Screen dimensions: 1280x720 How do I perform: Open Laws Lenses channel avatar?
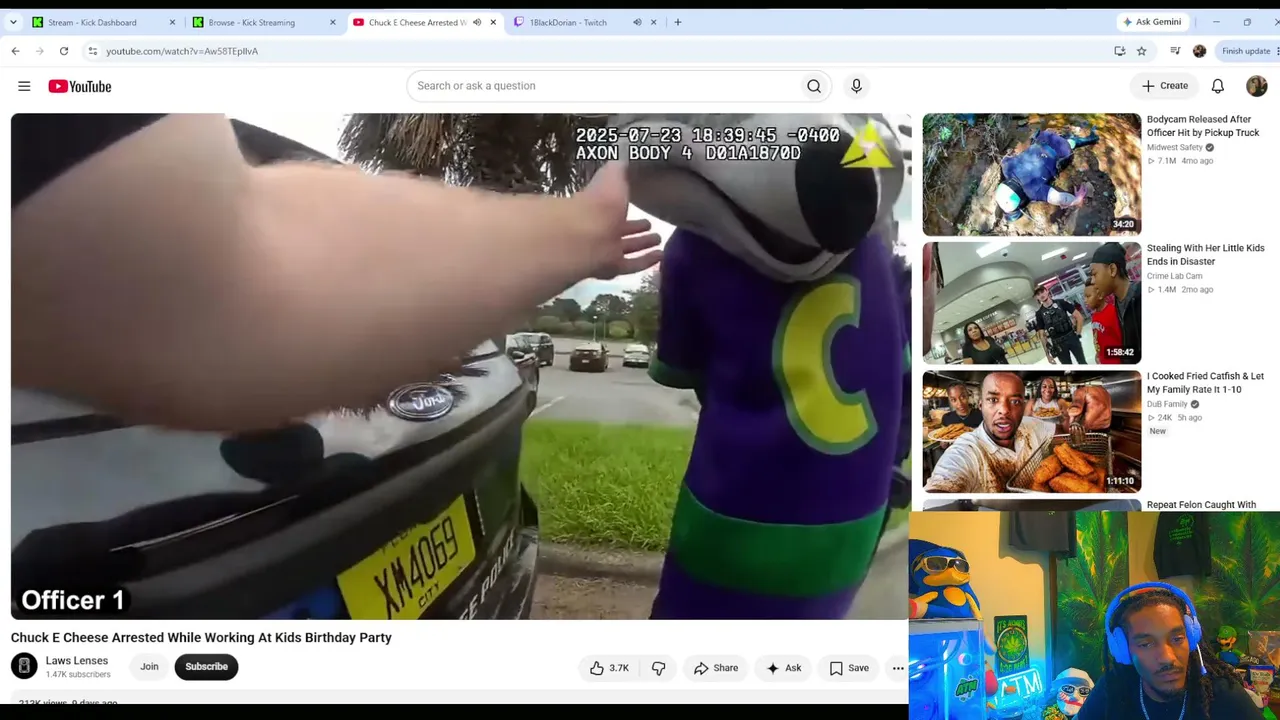(24, 666)
